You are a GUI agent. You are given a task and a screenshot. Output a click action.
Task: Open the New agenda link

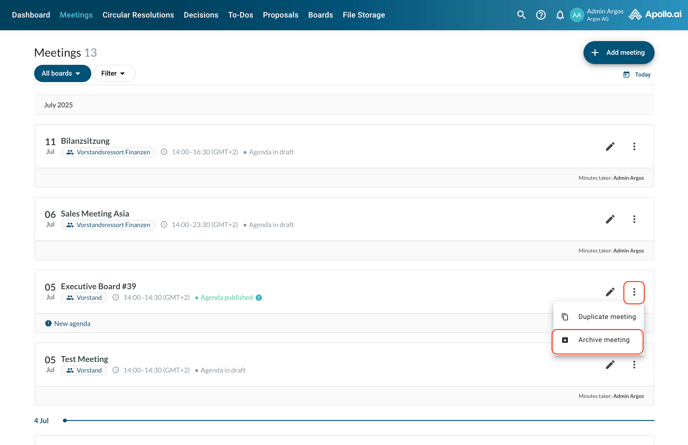pyautogui.click(x=68, y=324)
